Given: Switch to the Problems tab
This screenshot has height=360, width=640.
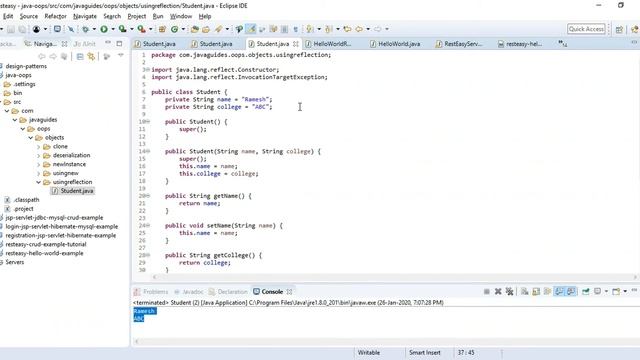Looking at the screenshot, I should 151,291.
